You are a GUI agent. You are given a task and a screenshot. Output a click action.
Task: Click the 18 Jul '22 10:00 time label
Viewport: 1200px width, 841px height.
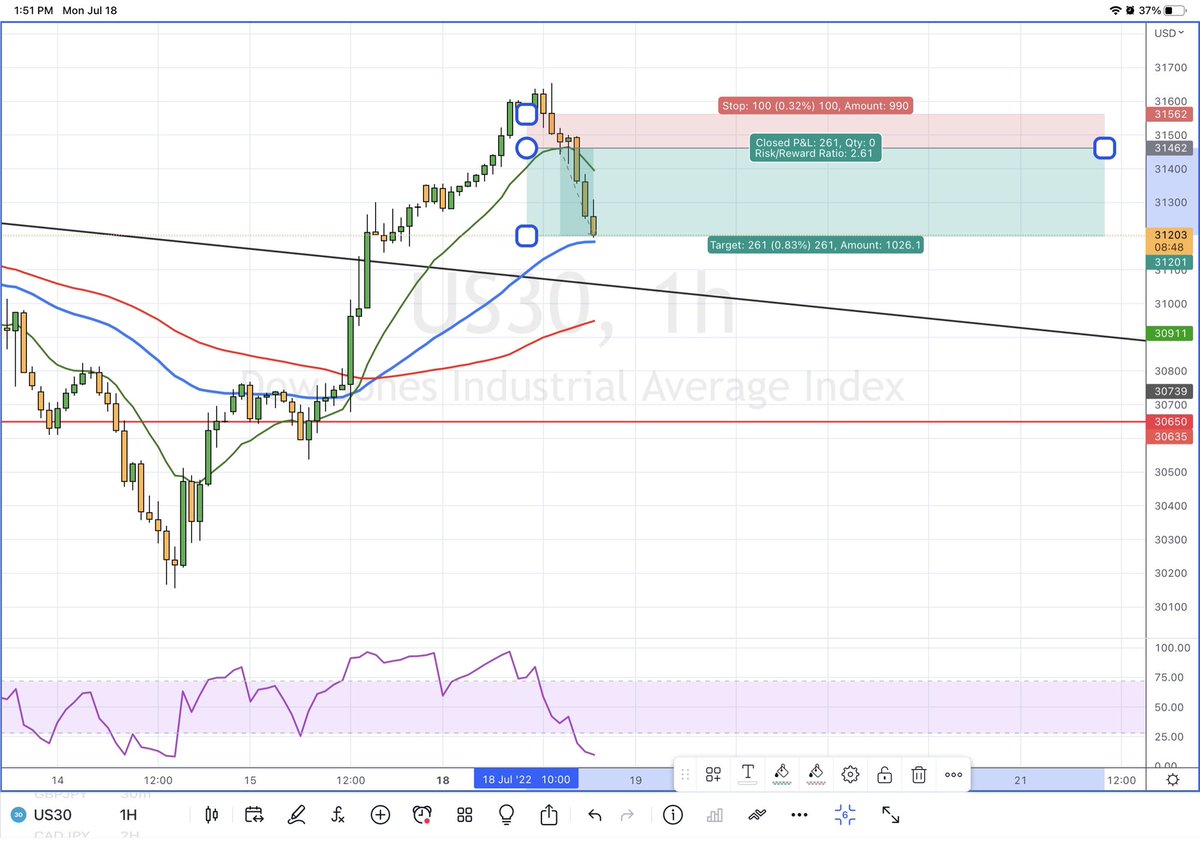526,780
